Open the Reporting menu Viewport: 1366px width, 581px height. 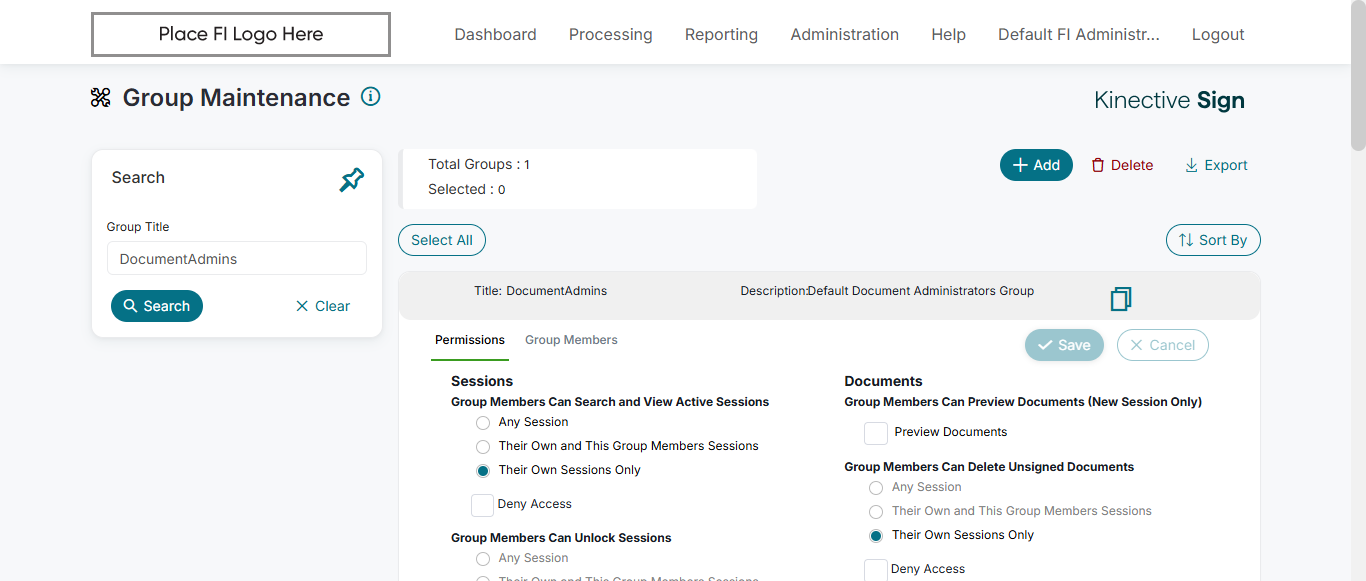(721, 34)
